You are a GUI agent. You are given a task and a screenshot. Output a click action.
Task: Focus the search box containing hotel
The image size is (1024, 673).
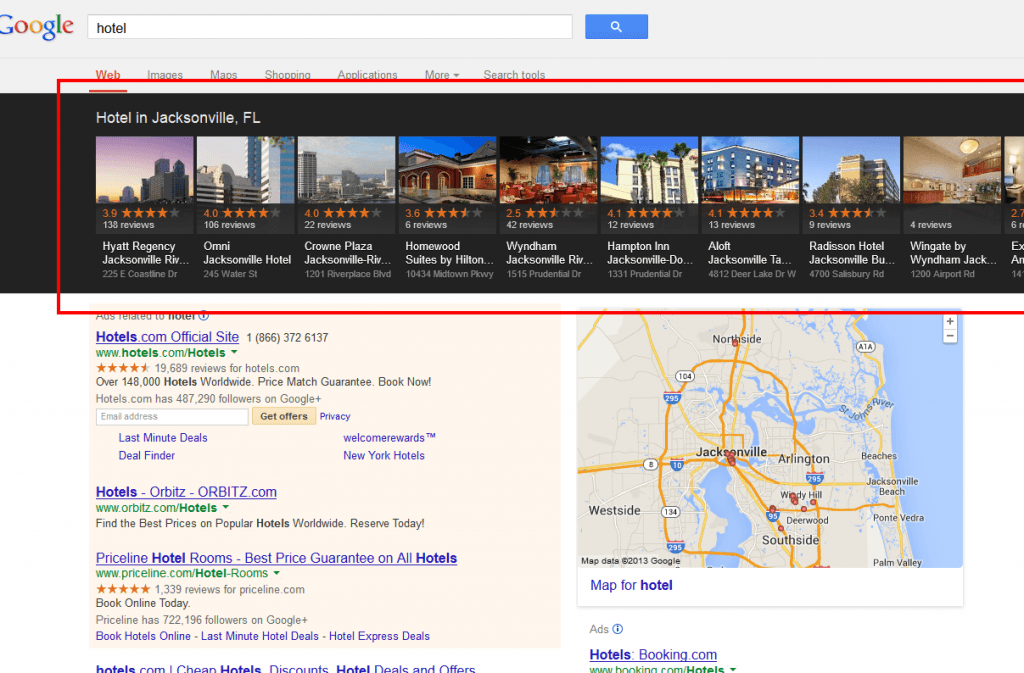click(x=330, y=27)
